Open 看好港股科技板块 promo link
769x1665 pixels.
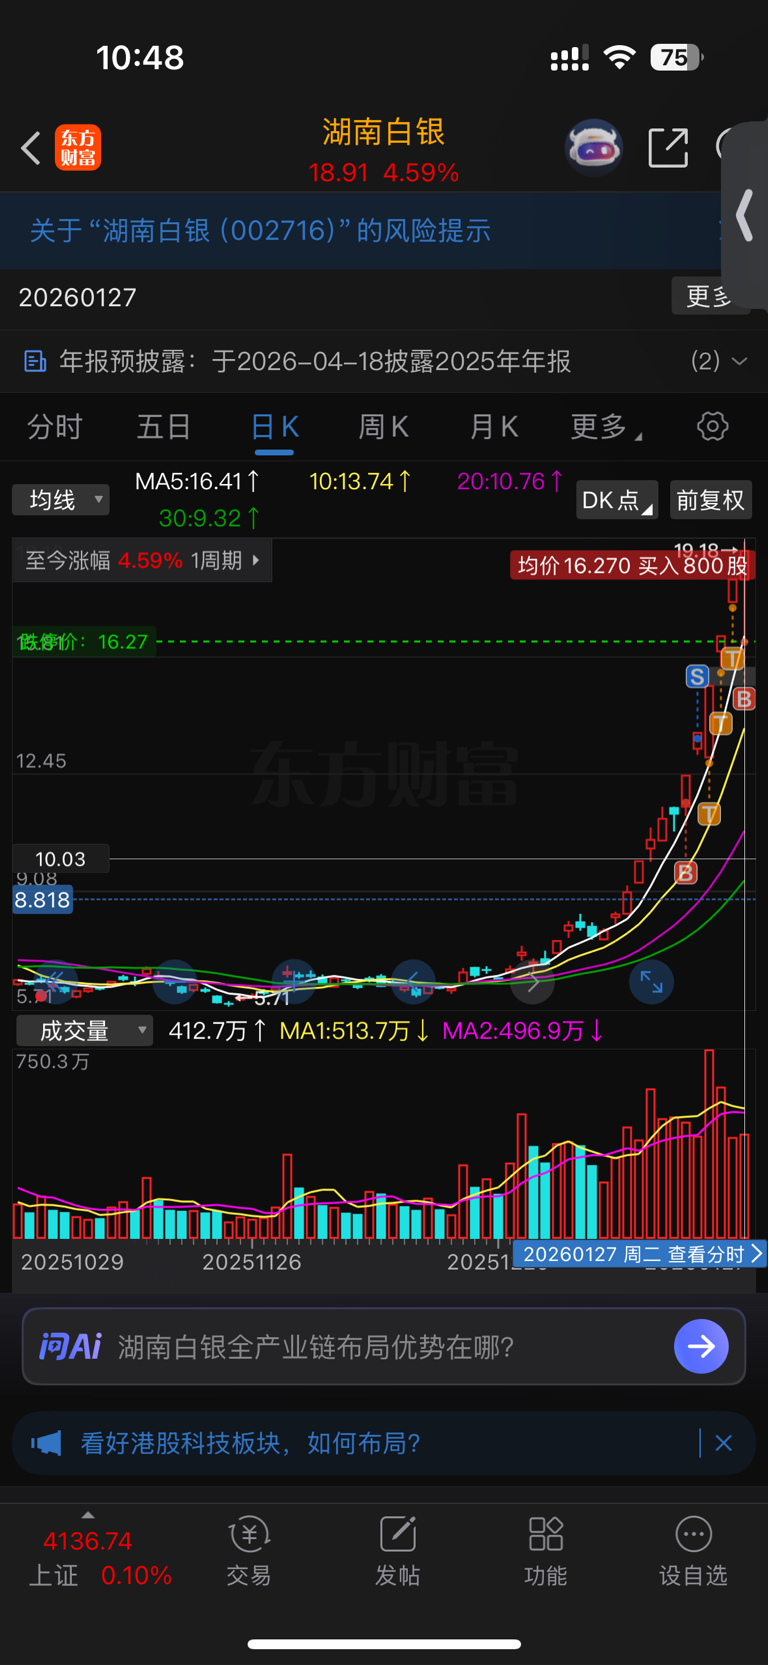(251, 1443)
